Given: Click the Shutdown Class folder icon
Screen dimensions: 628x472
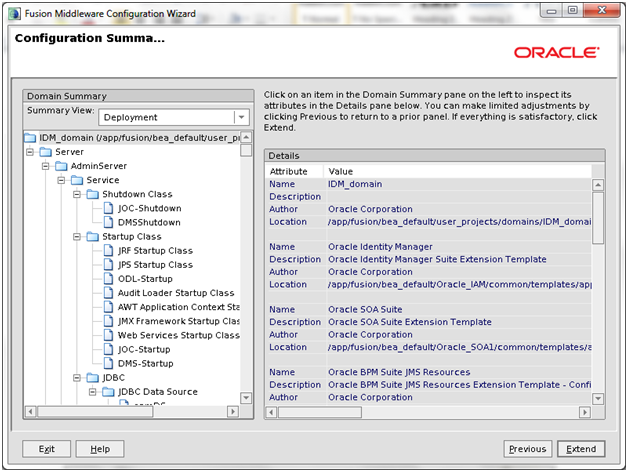Looking at the screenshot, I should pos(93,194).
